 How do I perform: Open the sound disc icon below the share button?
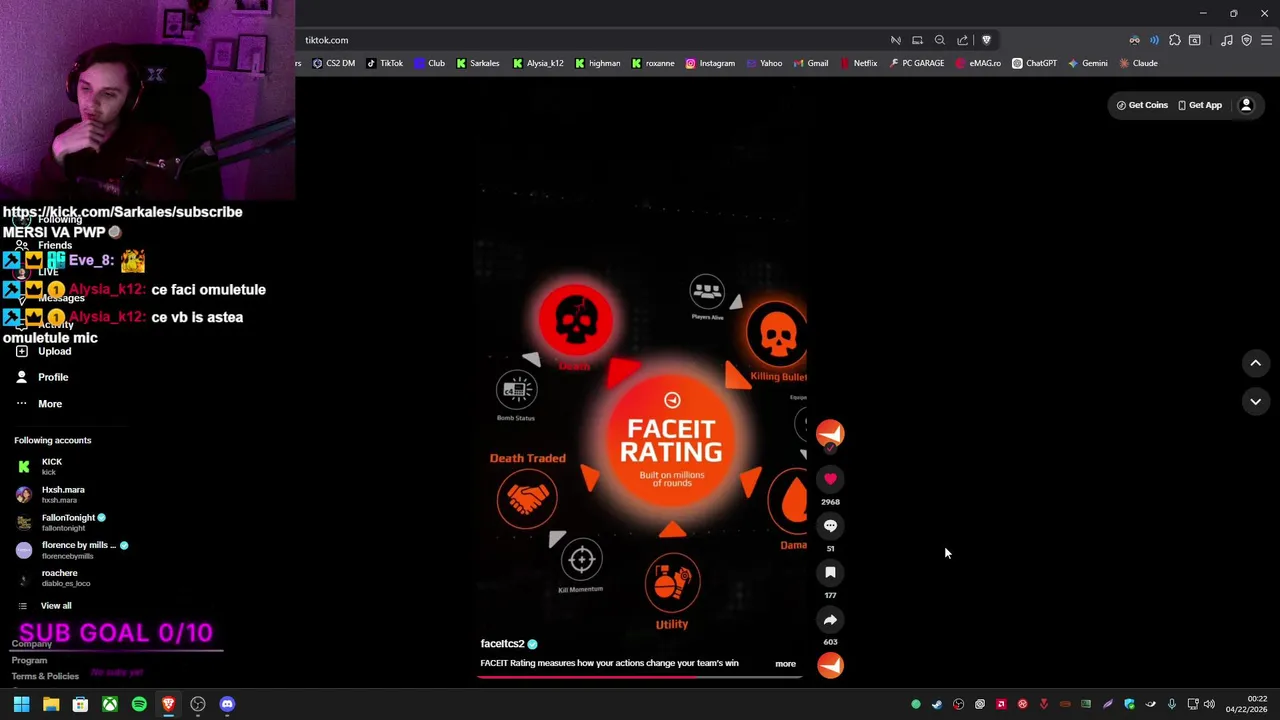pyautogui.click(x=830, y=665)
